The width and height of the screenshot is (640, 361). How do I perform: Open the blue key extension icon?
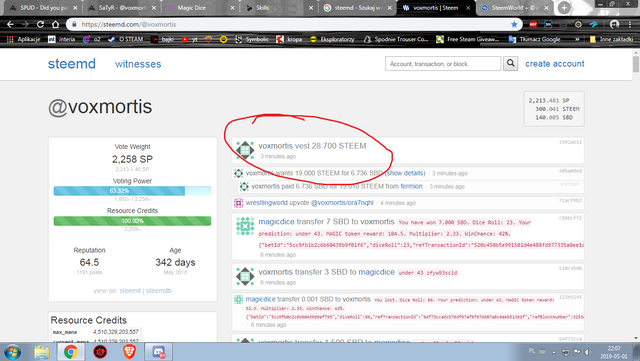coord(594,25)
